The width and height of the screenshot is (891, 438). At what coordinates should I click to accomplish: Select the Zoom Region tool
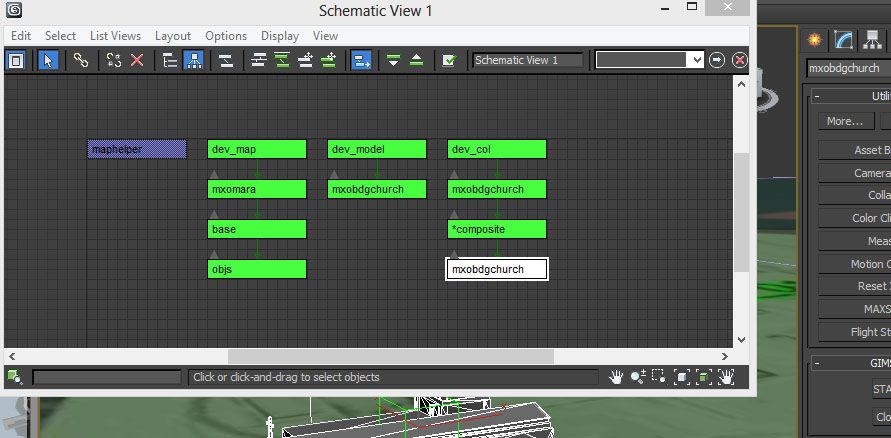[659, 376]
